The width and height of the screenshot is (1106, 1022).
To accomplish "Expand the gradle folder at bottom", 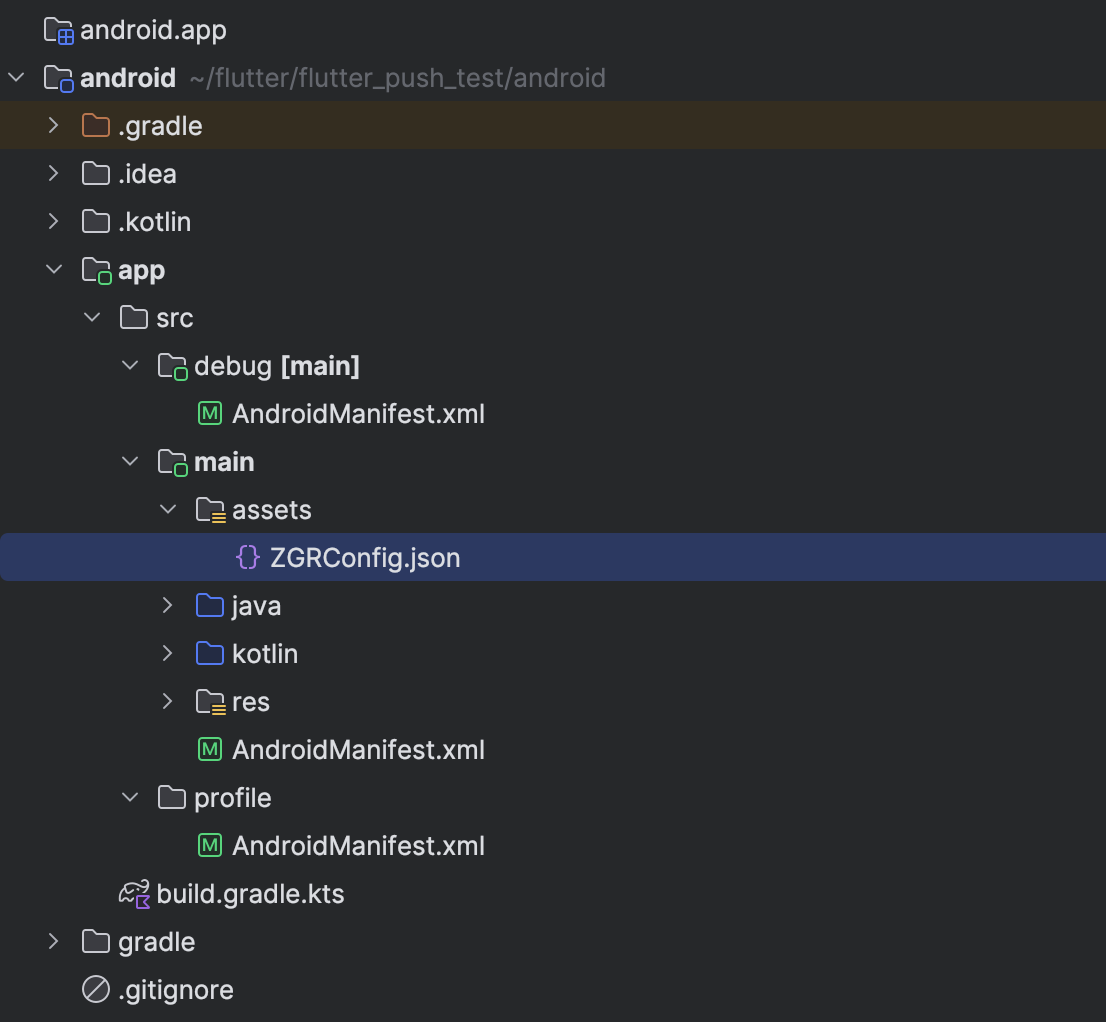I will [54, 941].
